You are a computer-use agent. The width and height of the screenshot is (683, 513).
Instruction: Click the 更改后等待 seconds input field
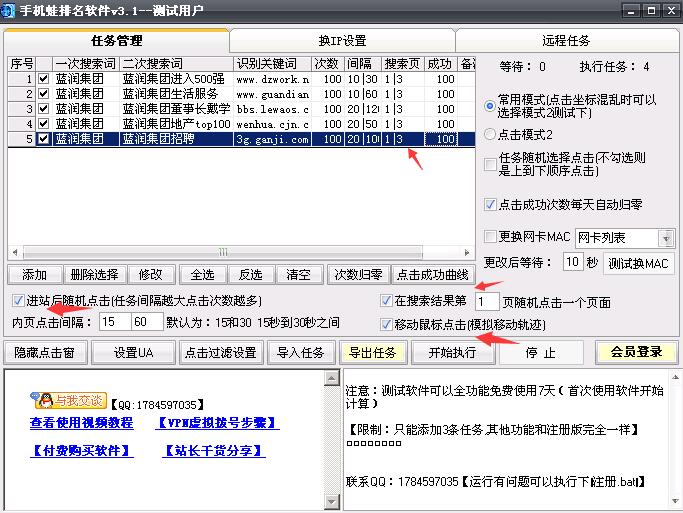click(x=572, y=262)
